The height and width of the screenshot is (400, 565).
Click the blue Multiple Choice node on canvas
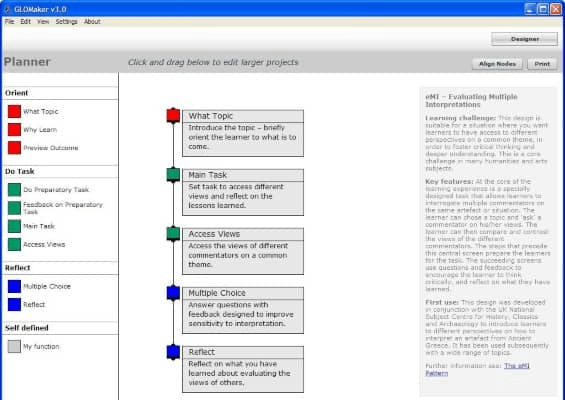pos(173,293)
